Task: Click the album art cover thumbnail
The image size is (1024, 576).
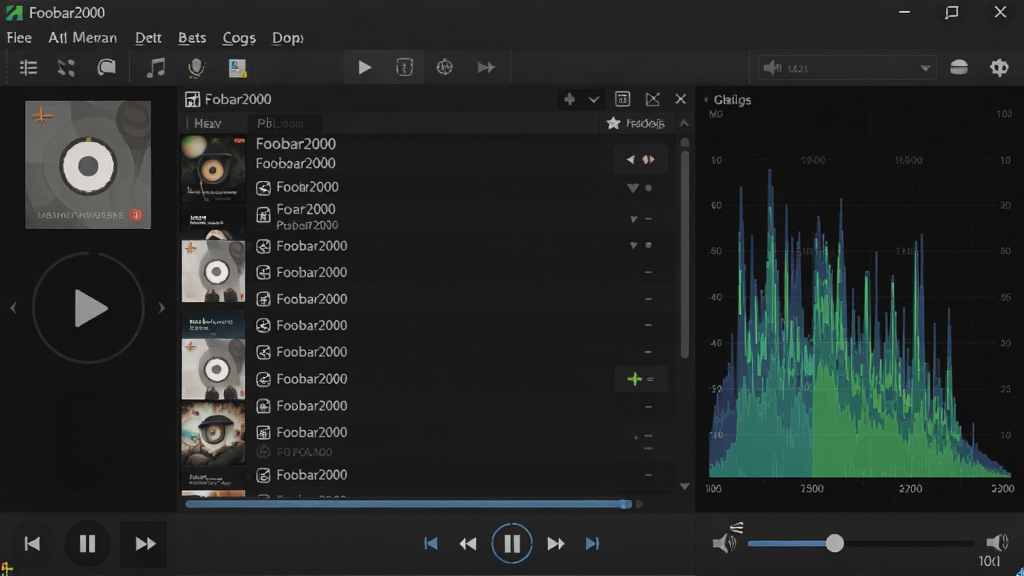Action: click(x=88, y=165)
